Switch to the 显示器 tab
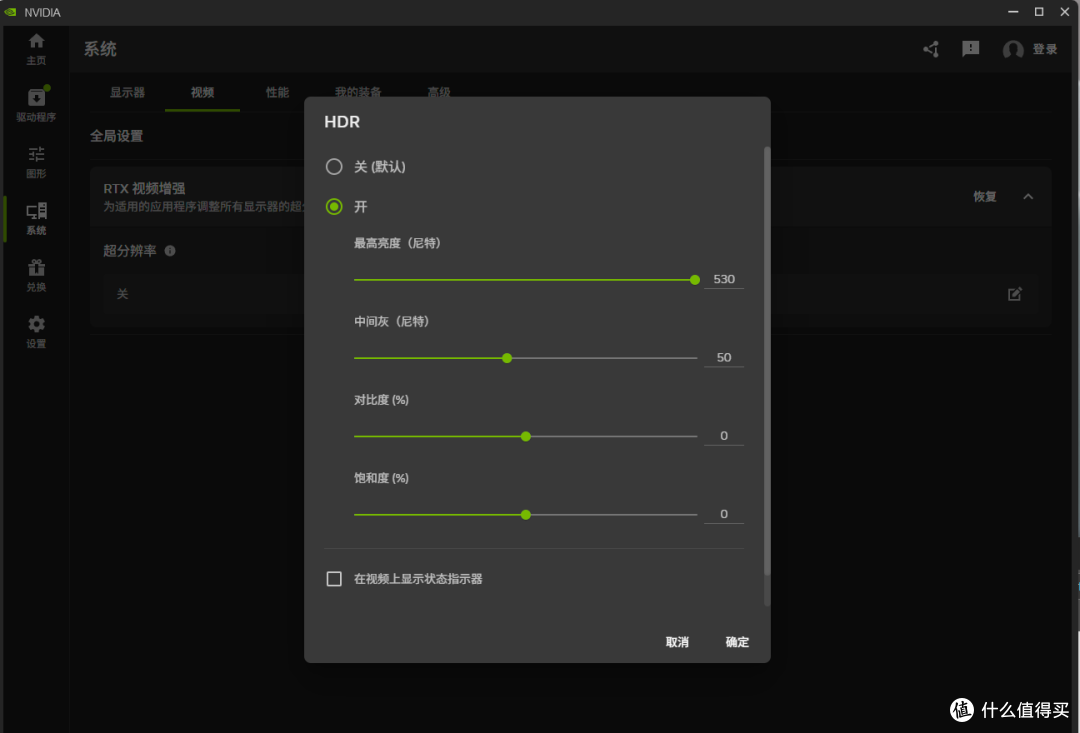This screenshot has width=1080, height=733. coord(127,92)
